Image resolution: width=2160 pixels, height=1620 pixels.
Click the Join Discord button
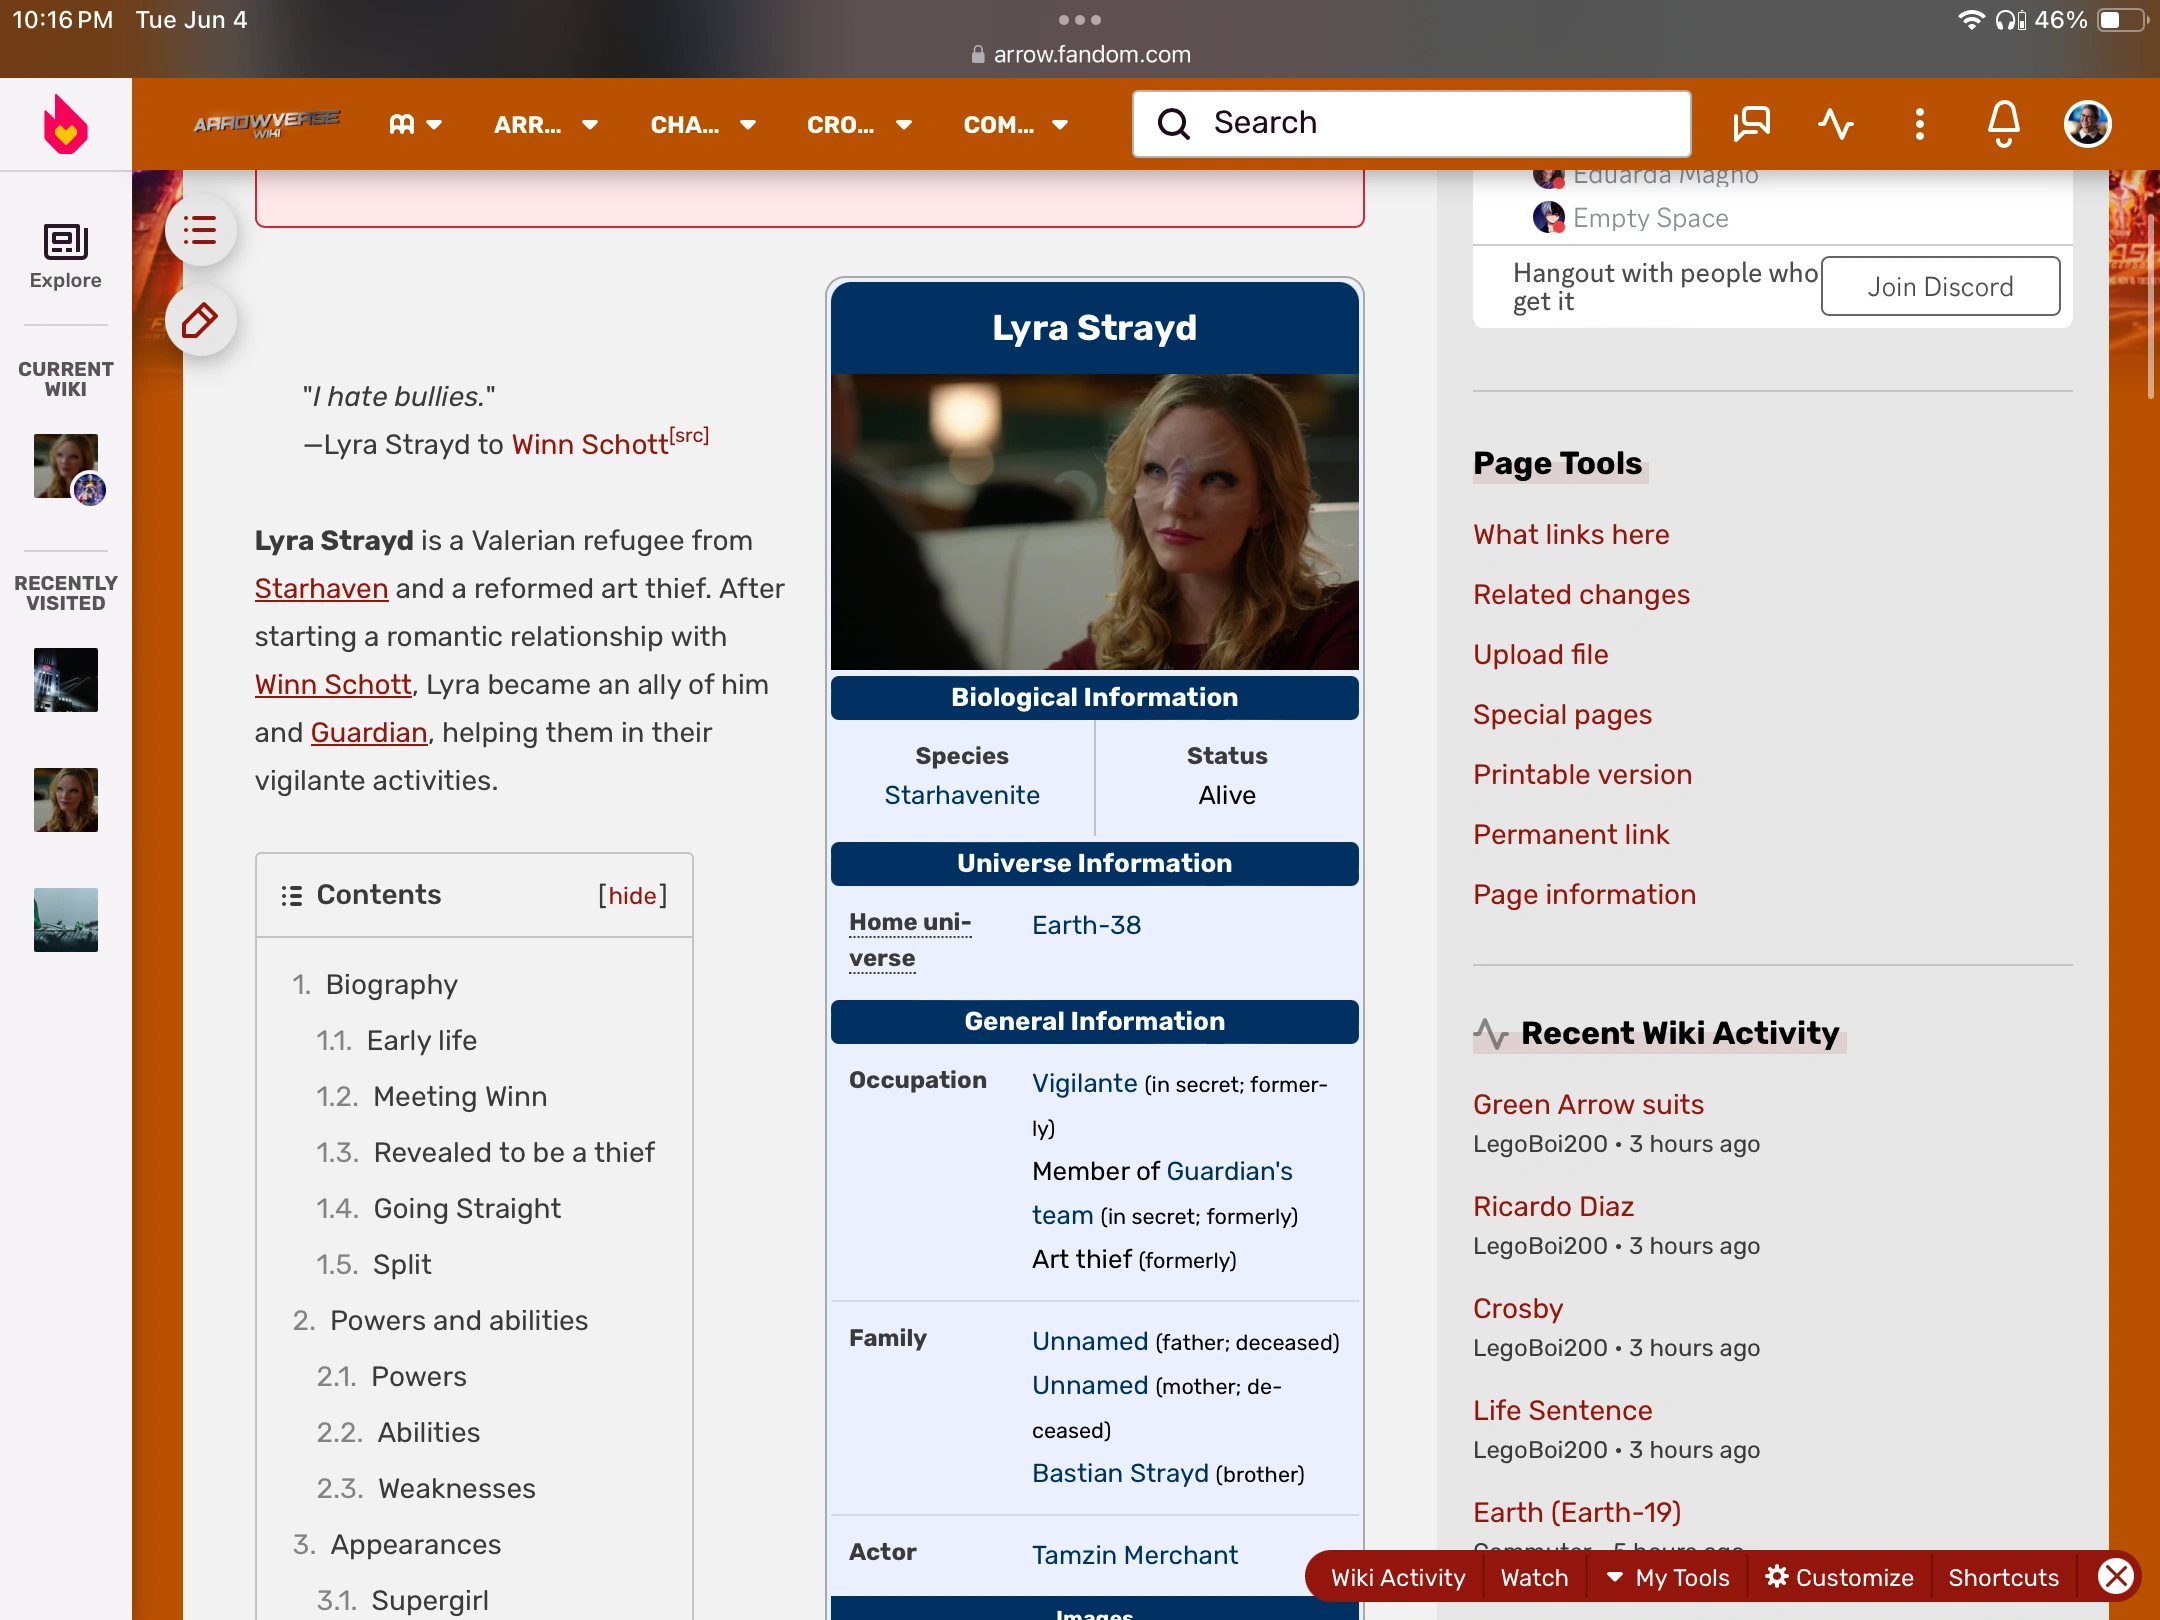tap(1939, 287)
